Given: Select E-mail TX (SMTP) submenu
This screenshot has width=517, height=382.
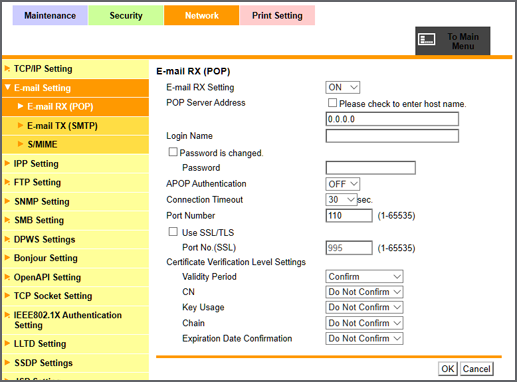Looking at the screenshot, I should (x=75, y=126).
